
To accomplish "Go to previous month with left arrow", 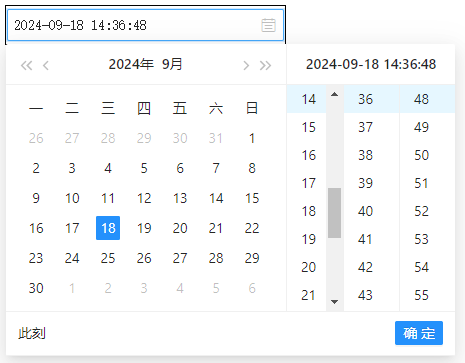I will pyautogui.click(x=46, y=65).
